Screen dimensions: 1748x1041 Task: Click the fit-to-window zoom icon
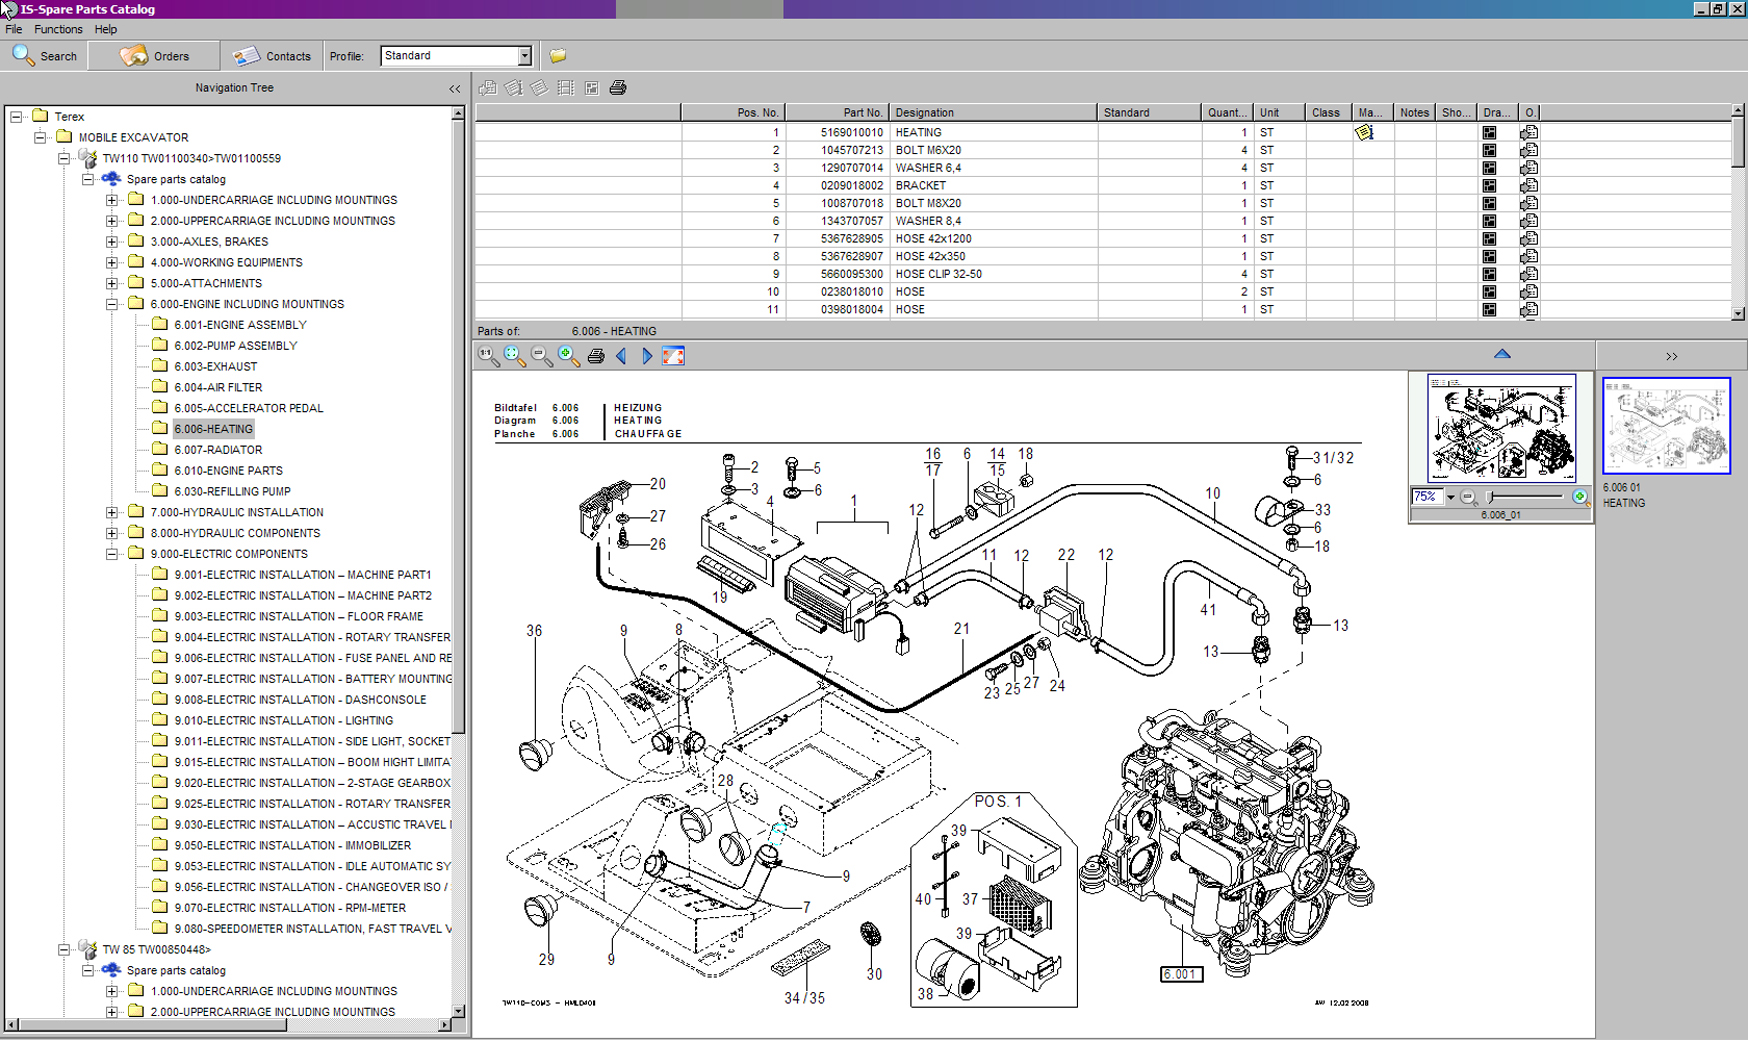(x=514, y=356)
